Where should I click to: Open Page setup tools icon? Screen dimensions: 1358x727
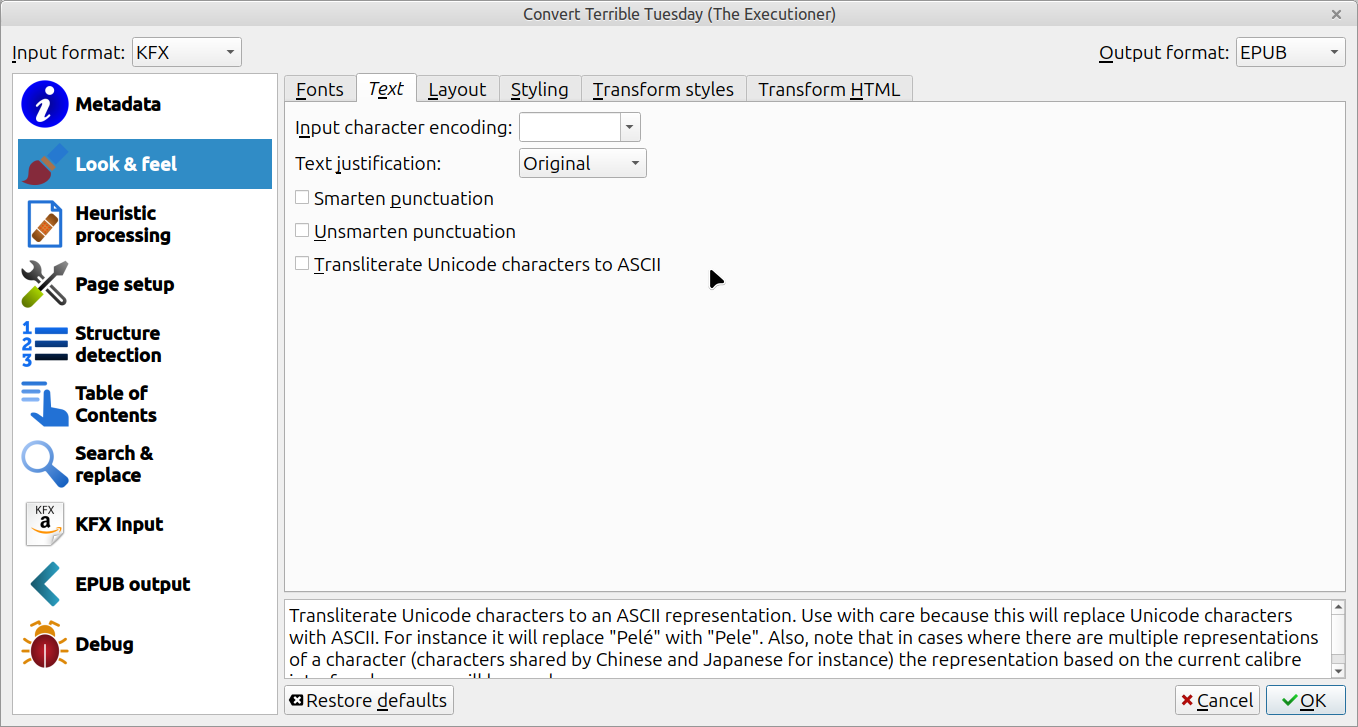point(45,284)
